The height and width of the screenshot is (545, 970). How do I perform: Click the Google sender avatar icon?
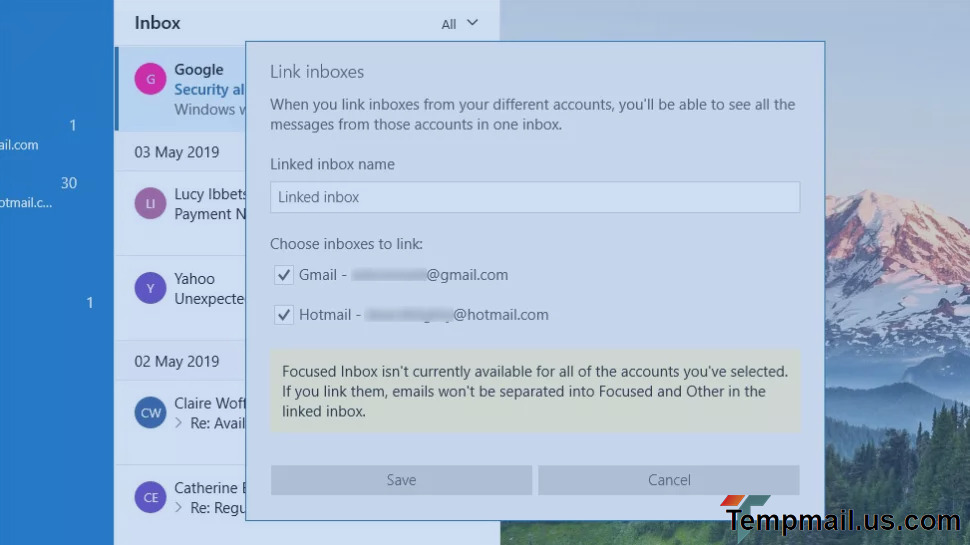(150, 79)
